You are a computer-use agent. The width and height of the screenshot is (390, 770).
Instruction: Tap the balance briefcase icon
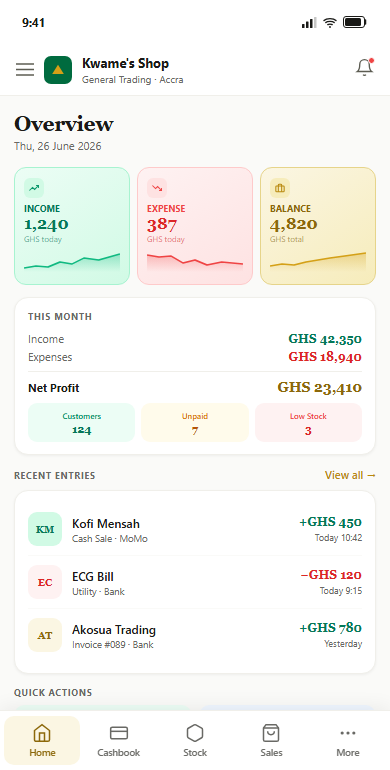click(x=280, y=188)
